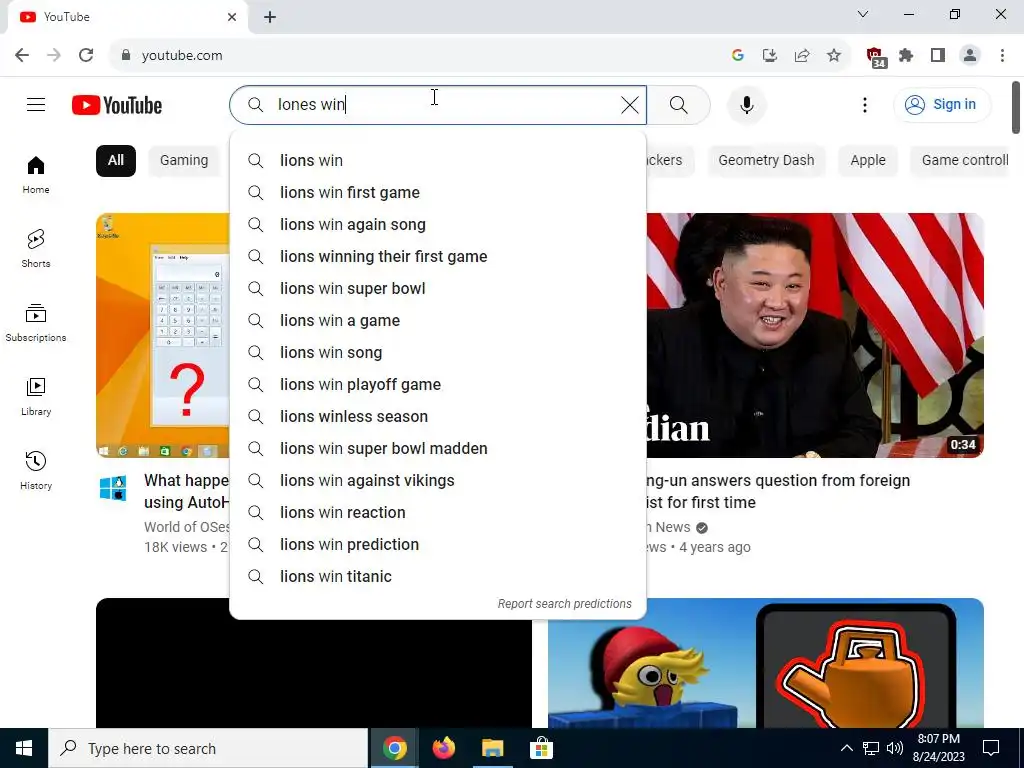This screenshot has height=768, width=1024.
Task: Choose suggestion "lions win again song"
Action: [438, 225]
